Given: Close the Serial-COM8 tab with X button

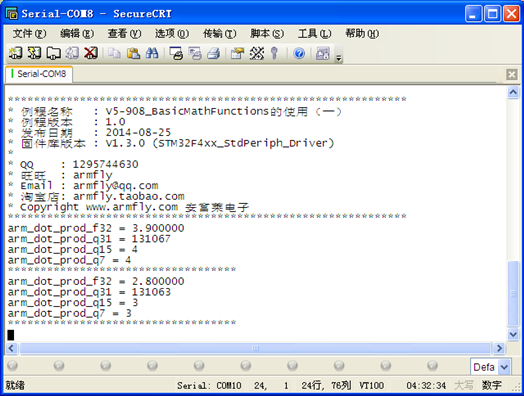Looking at the screenshot, I should (512, 74).
